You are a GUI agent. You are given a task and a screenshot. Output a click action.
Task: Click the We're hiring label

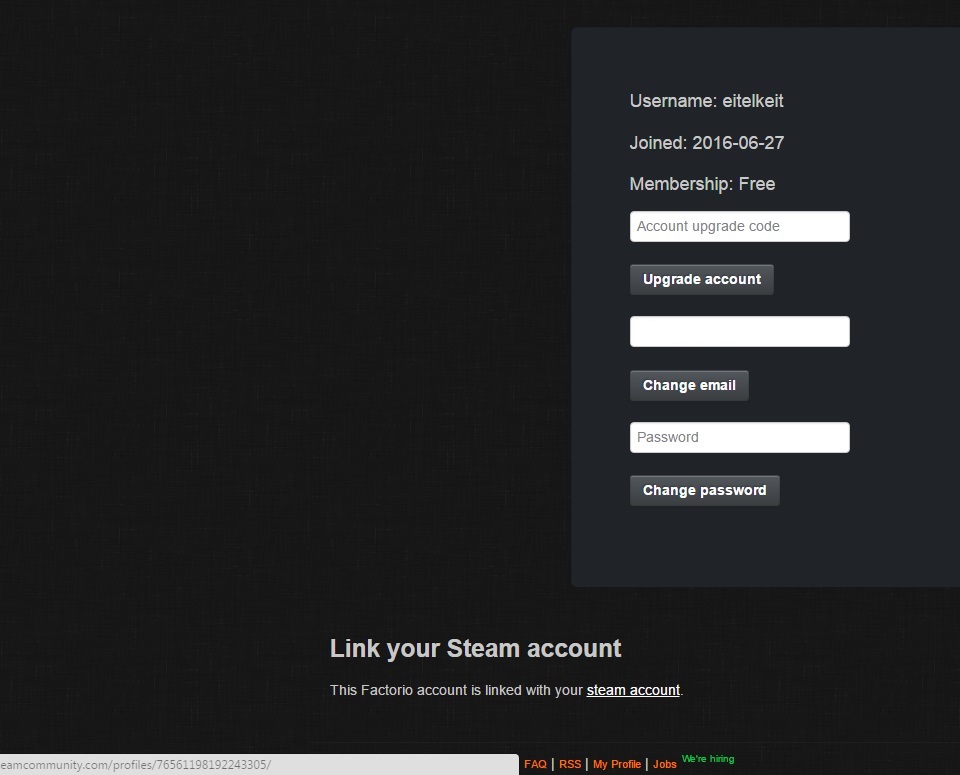[708, 758]
